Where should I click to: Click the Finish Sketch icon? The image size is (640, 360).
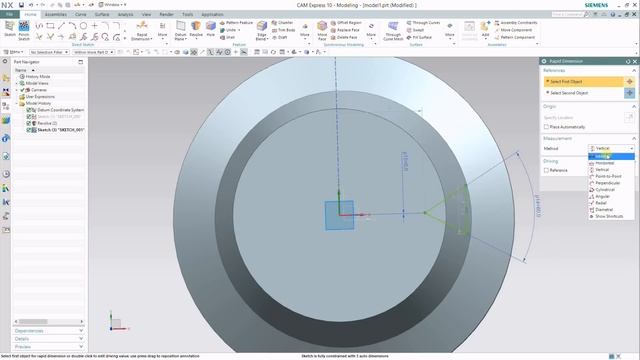[x=24, y=27]
